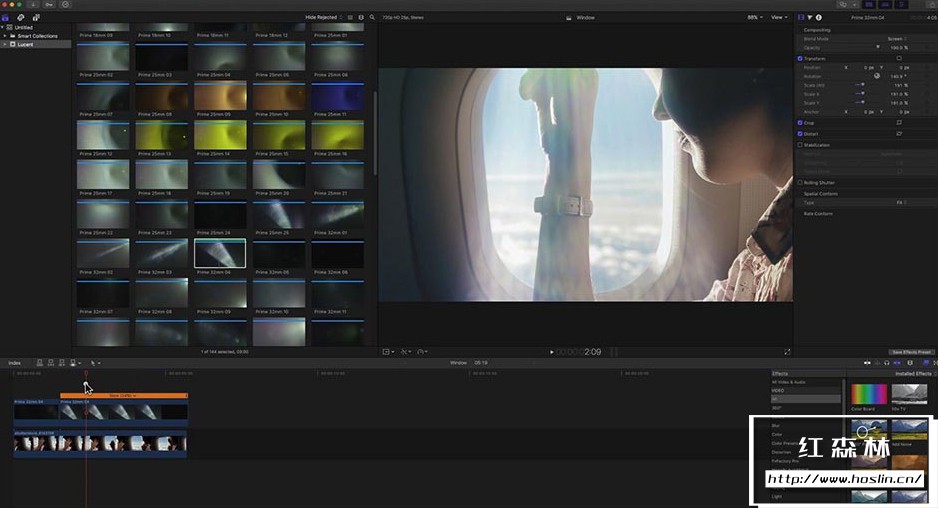This screenshot has width=938, height=508.
Task: Select the Prime 32mm 04 browser thumbnail
Action: 220,253
